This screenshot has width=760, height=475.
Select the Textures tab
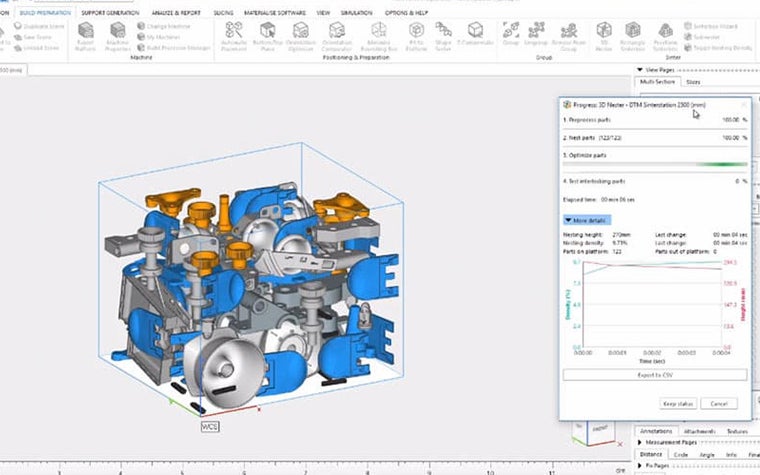737,431
